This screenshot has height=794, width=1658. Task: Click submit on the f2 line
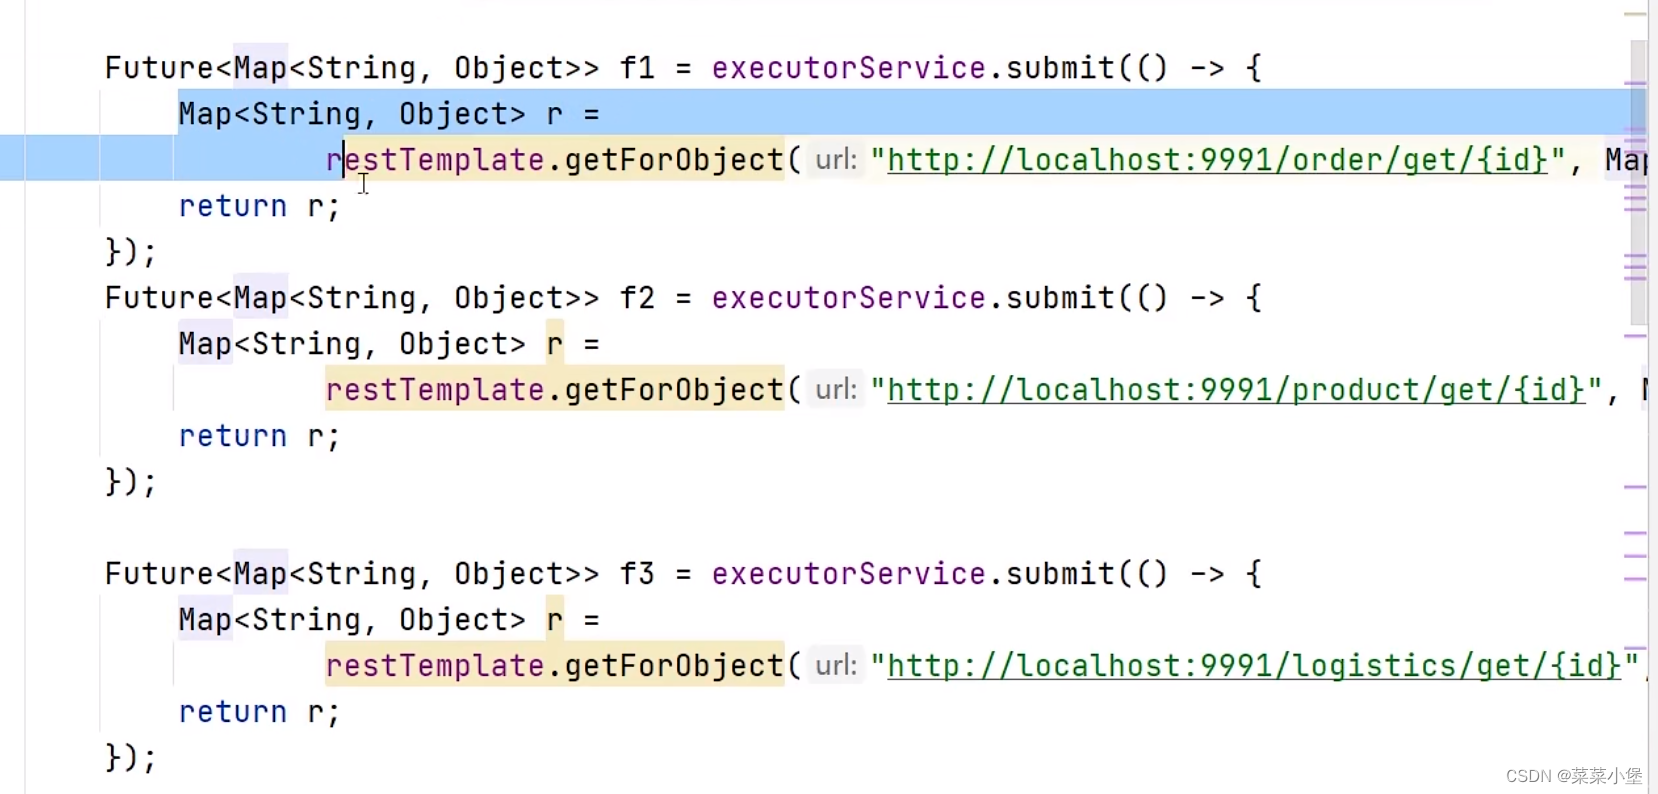click(x=1061, y=298)
